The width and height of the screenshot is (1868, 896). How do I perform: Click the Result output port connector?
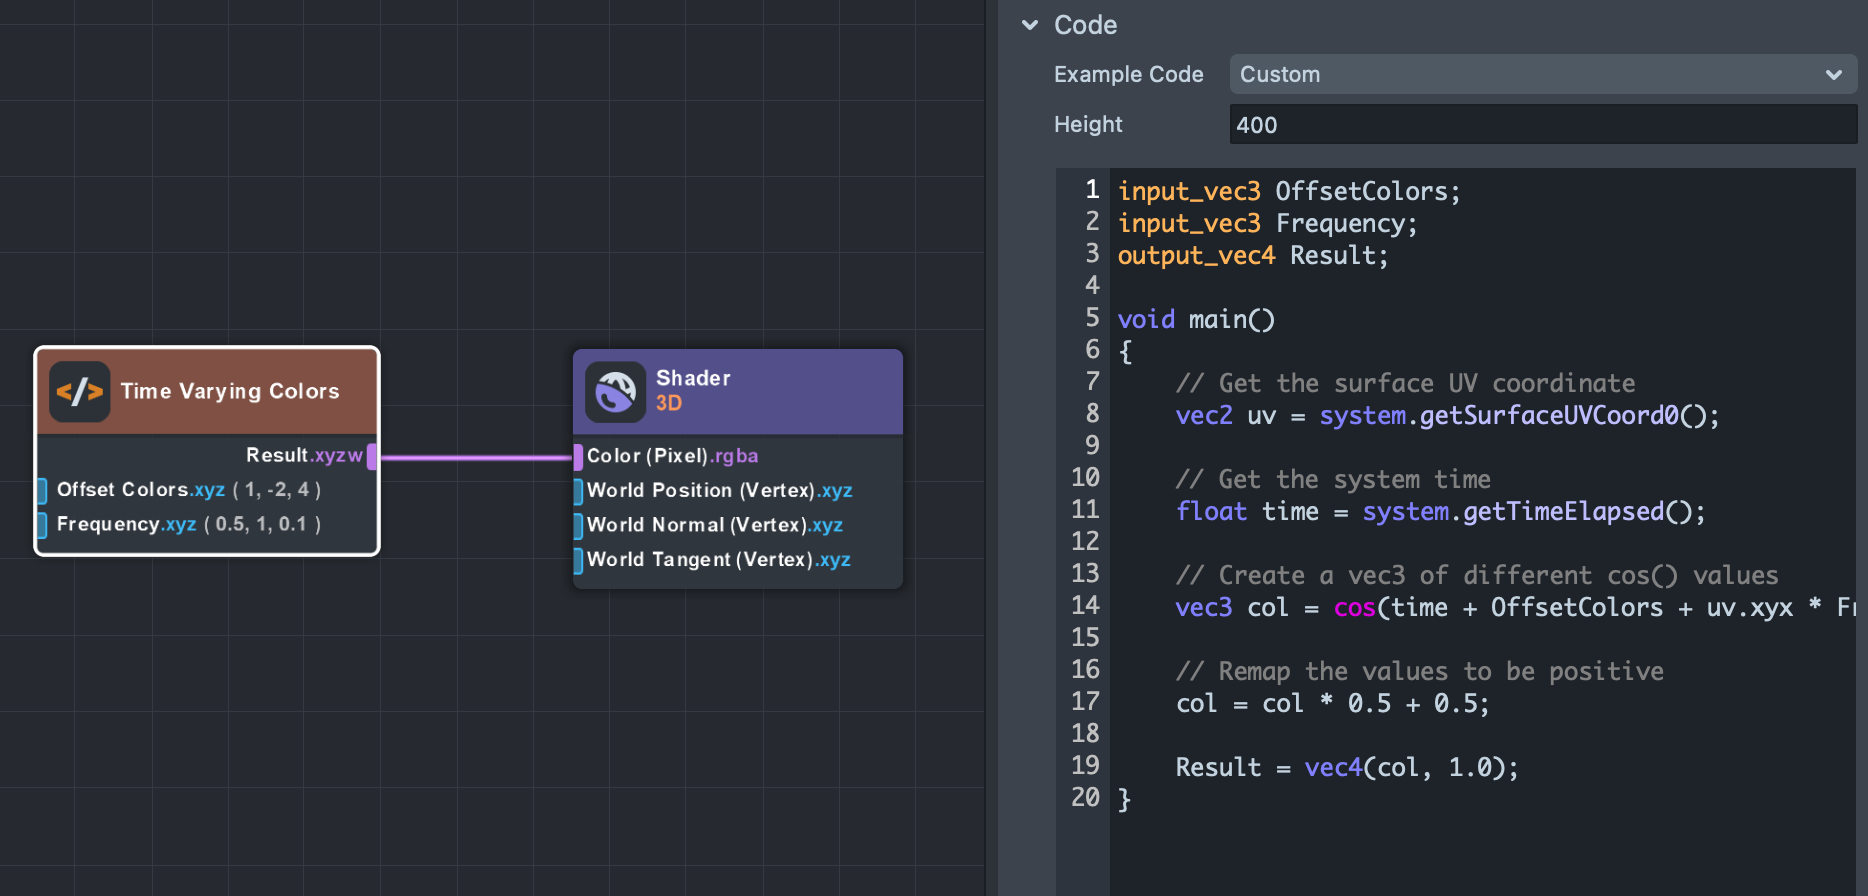tap(372, 456)
